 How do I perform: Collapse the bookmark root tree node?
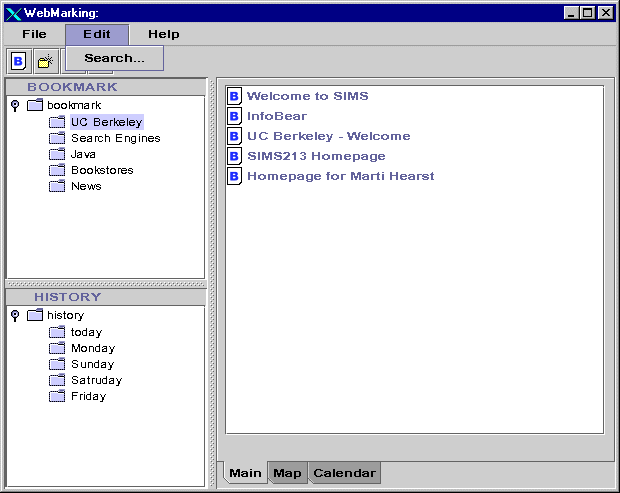tap(15, 105)
